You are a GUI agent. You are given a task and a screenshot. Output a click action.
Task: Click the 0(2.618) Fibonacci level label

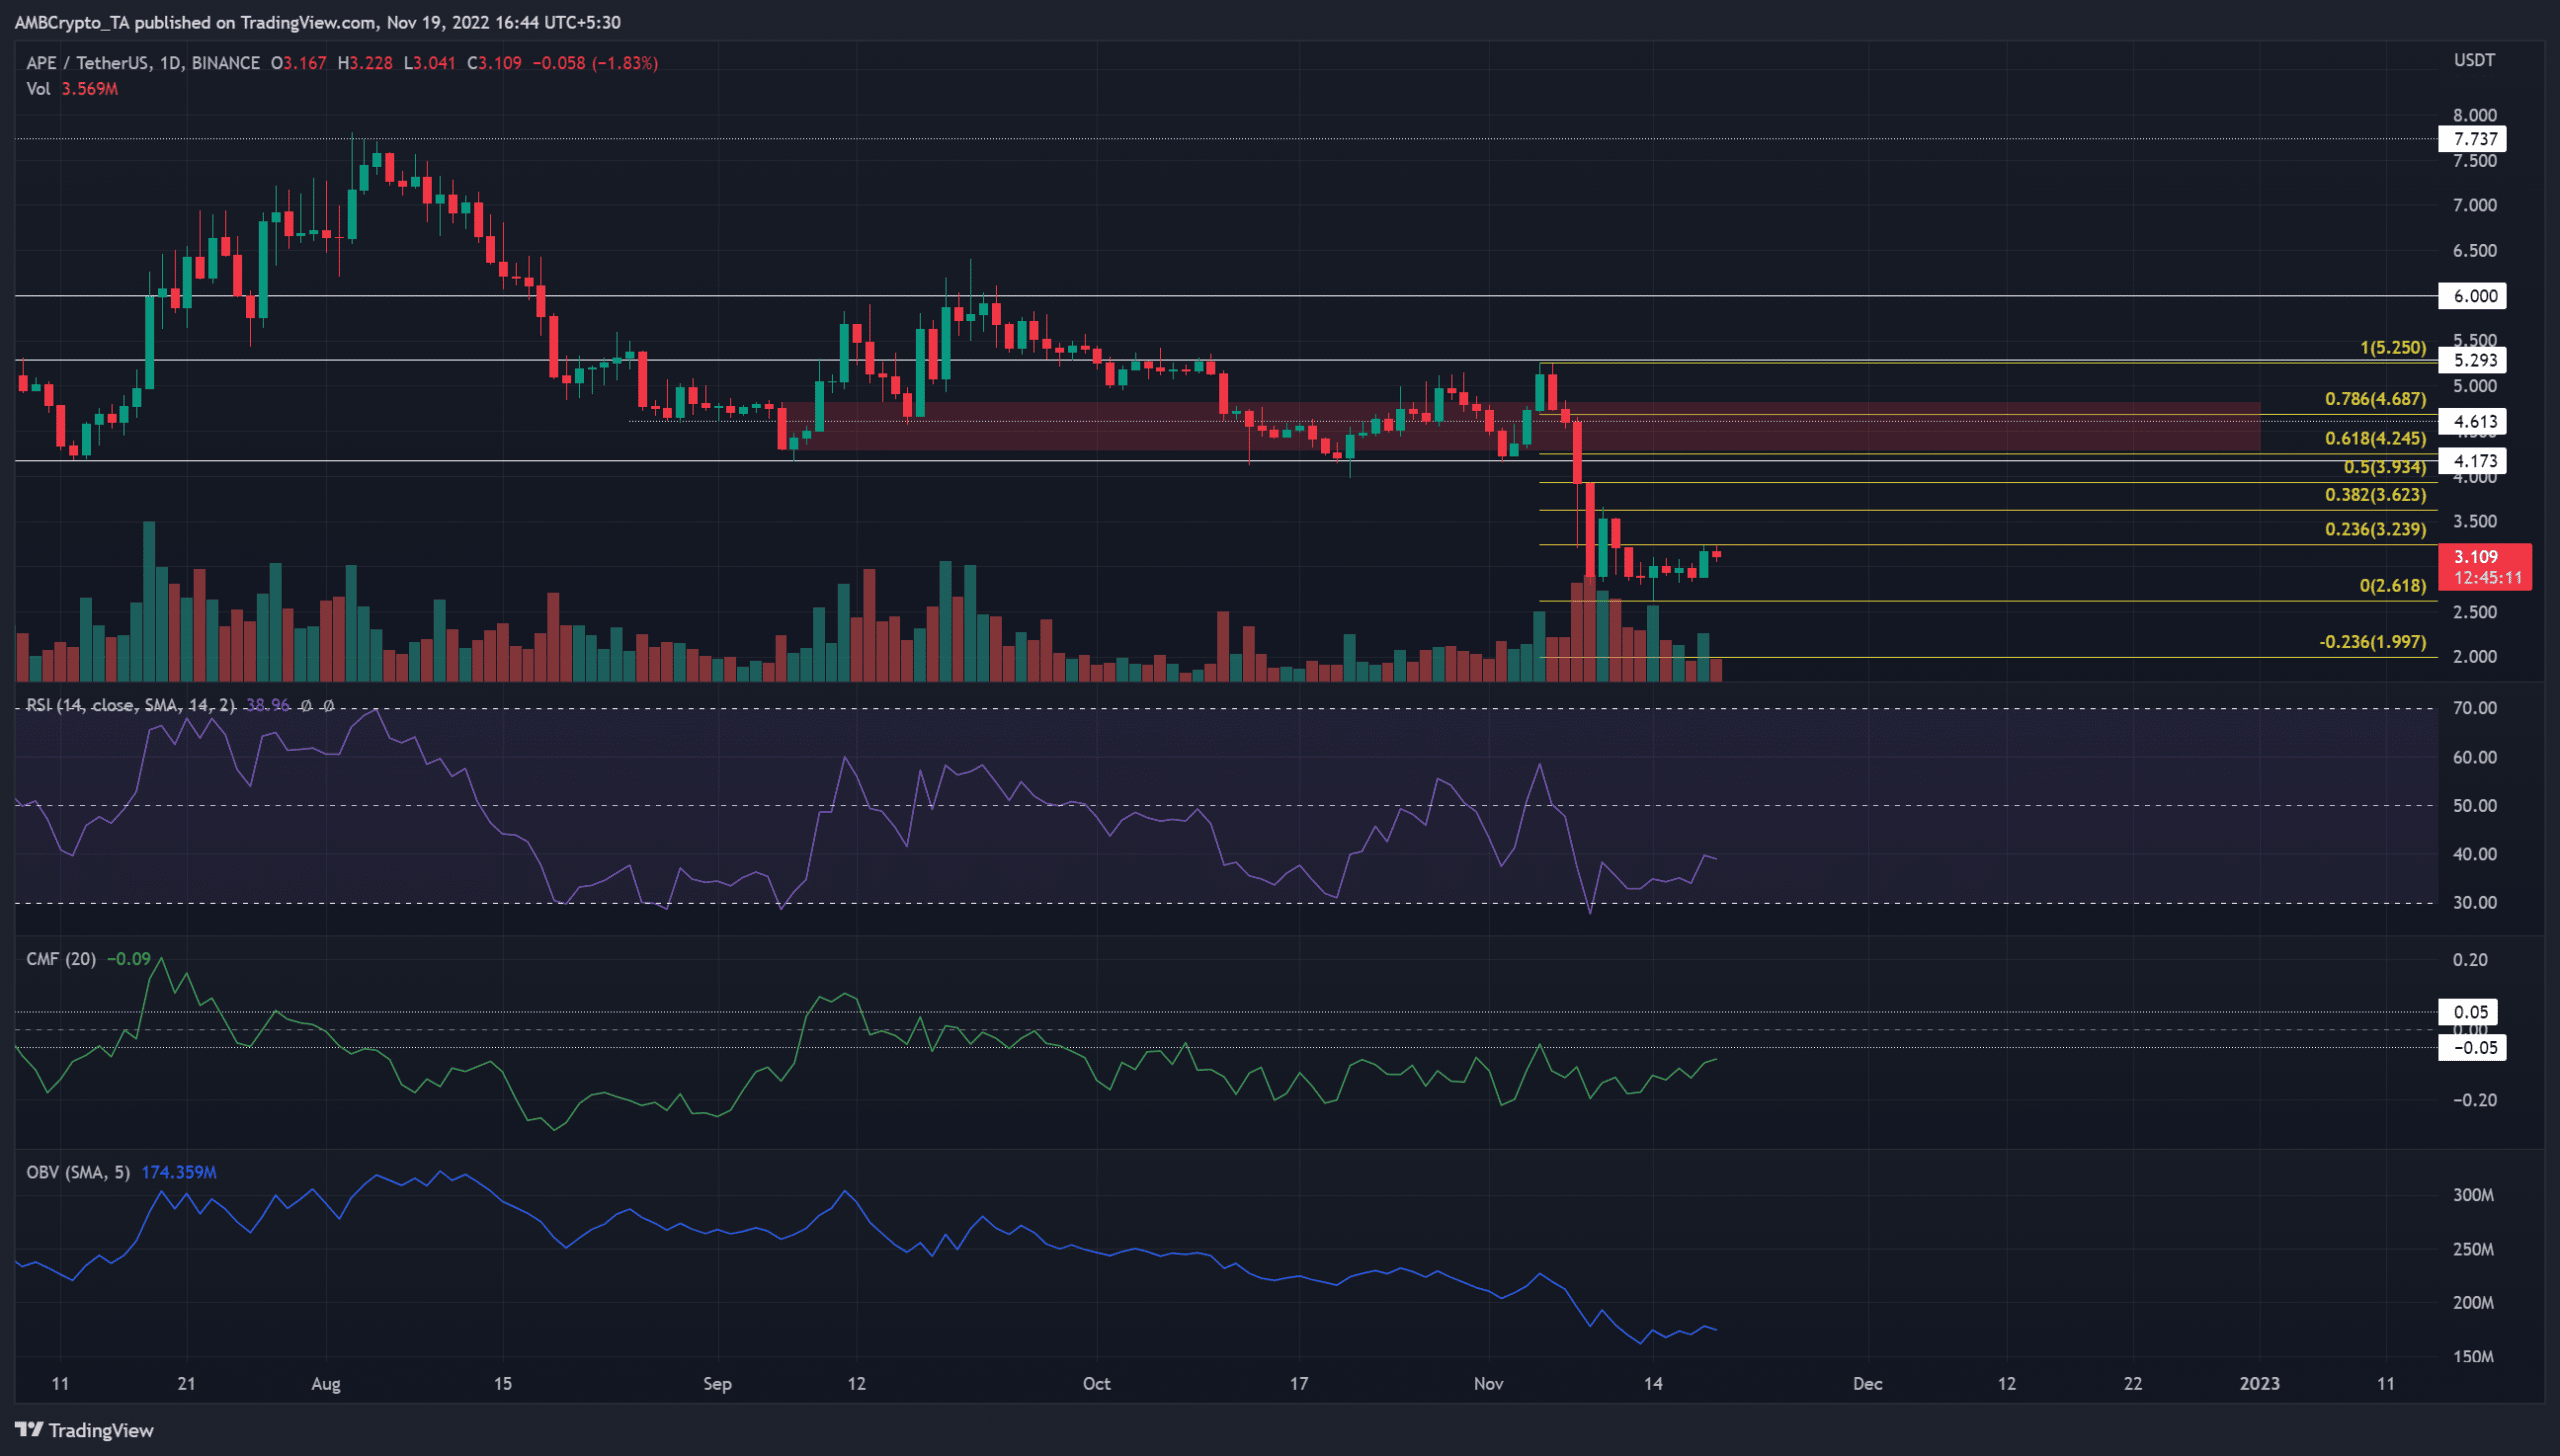pyautogui.click(x=2393, y=586)
